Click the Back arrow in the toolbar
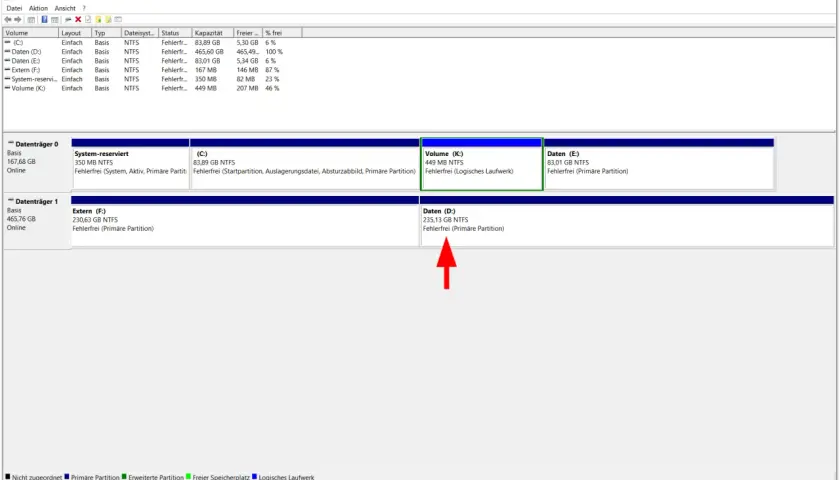Image resolution: width=840 pixels, height=480 pixels. [8, 19]
